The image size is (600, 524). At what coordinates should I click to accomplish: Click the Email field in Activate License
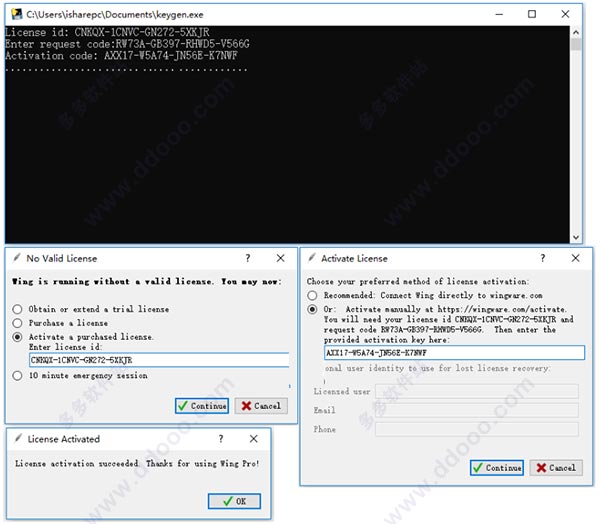(x=477, y=410)
